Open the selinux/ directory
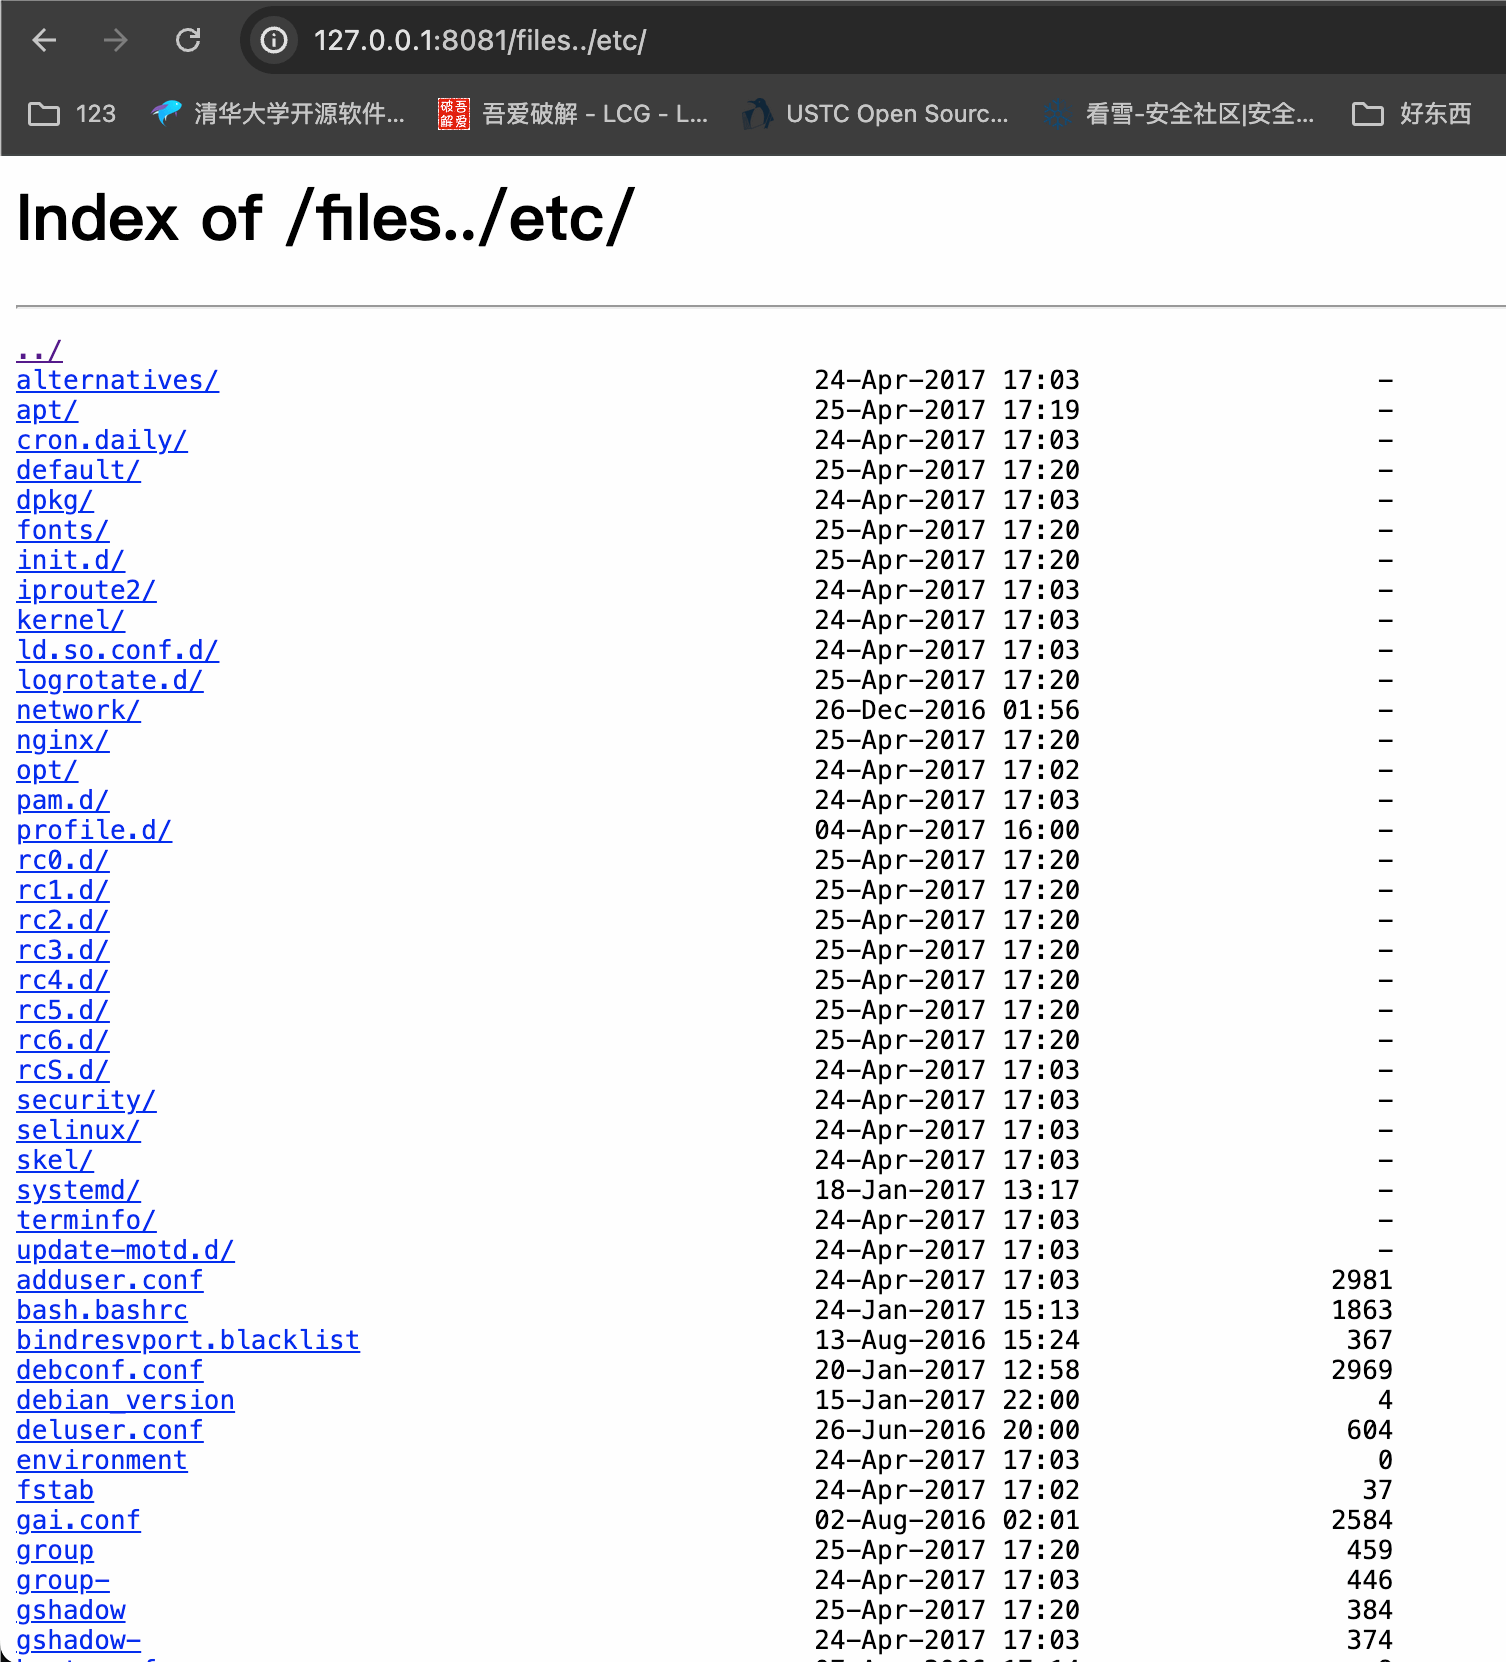 point(78,1130)
